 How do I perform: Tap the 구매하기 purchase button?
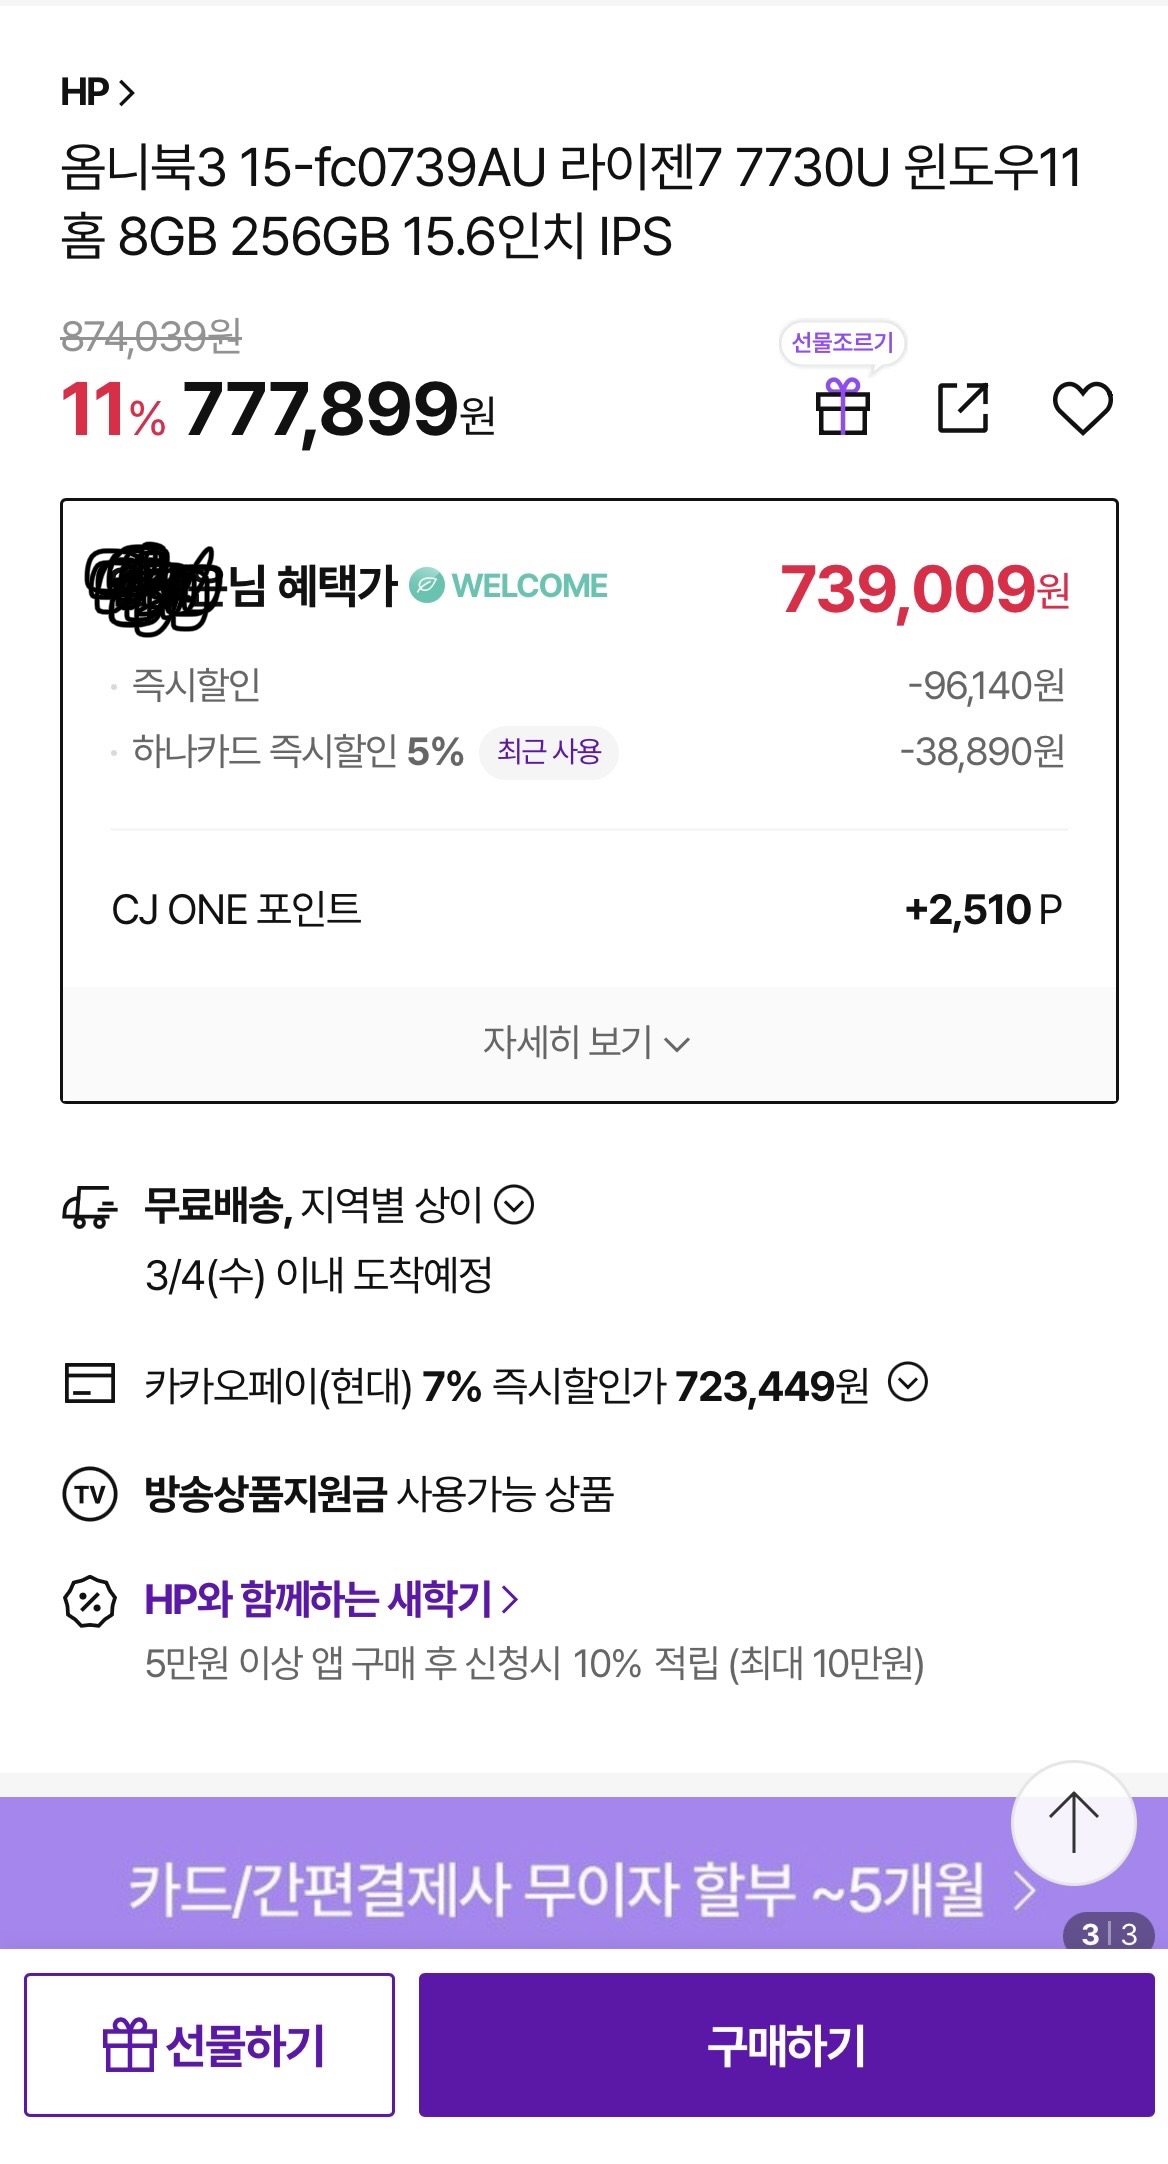point(786,2044)
